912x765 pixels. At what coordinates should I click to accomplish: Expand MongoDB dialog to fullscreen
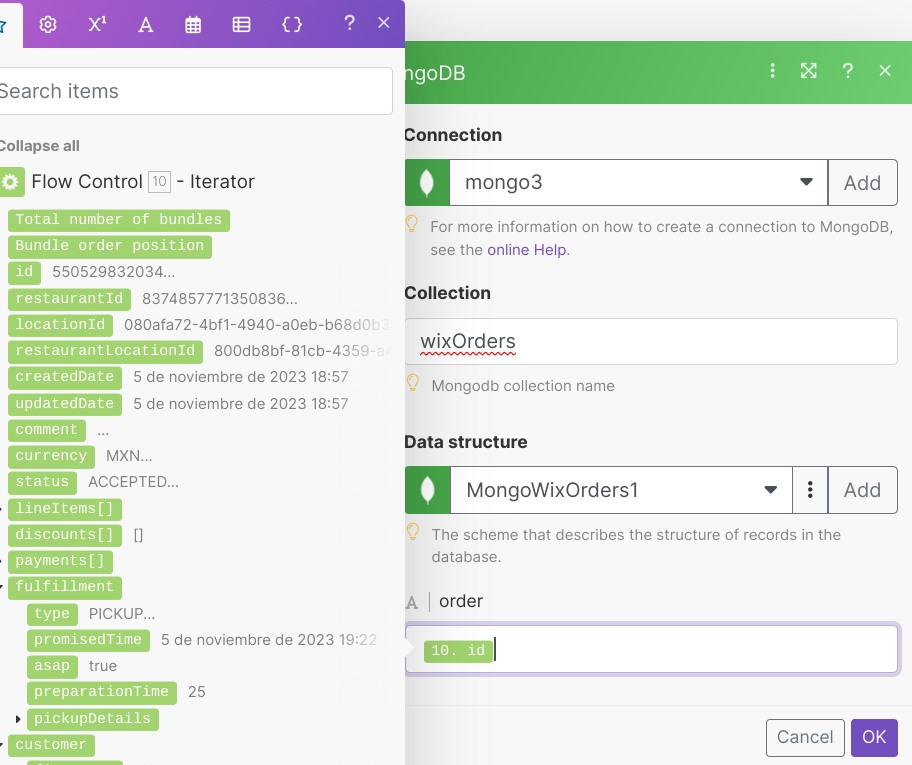[x=808, y=71]
